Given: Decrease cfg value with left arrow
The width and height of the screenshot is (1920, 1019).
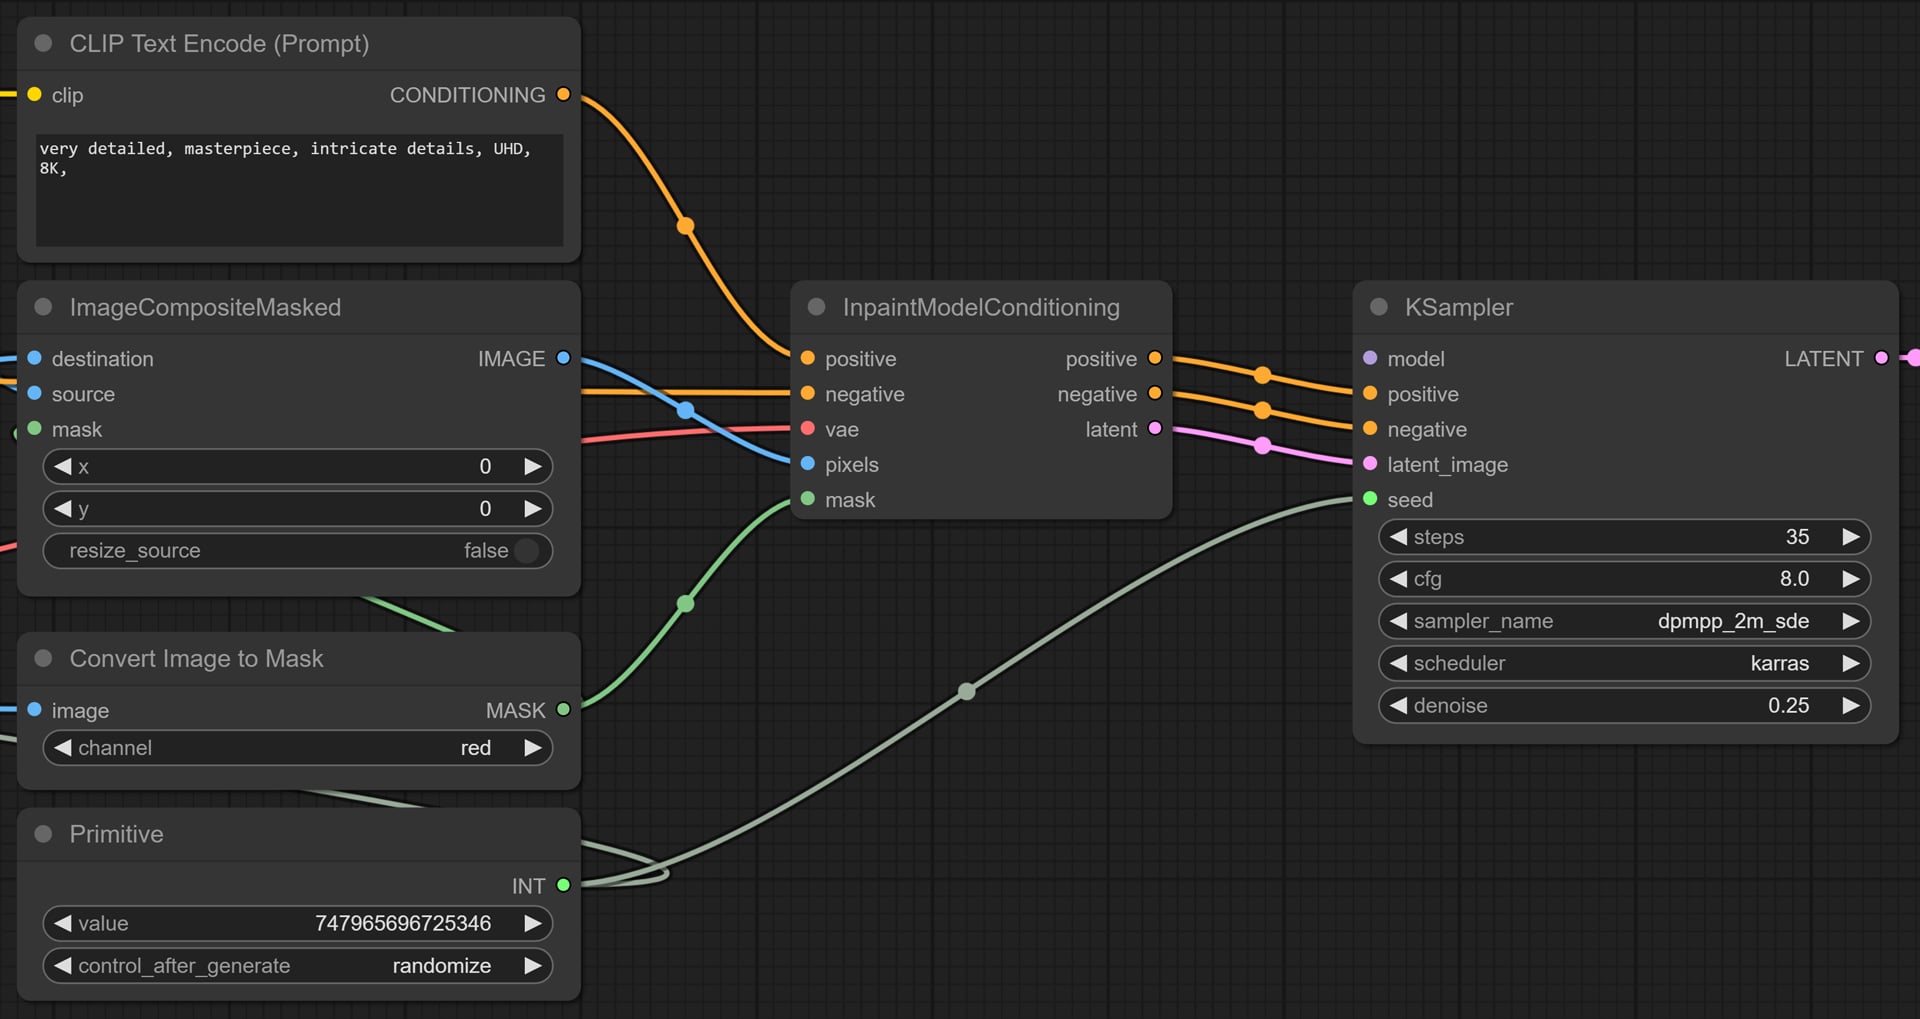Looking at the screenshot, I should pos(1399,579).
